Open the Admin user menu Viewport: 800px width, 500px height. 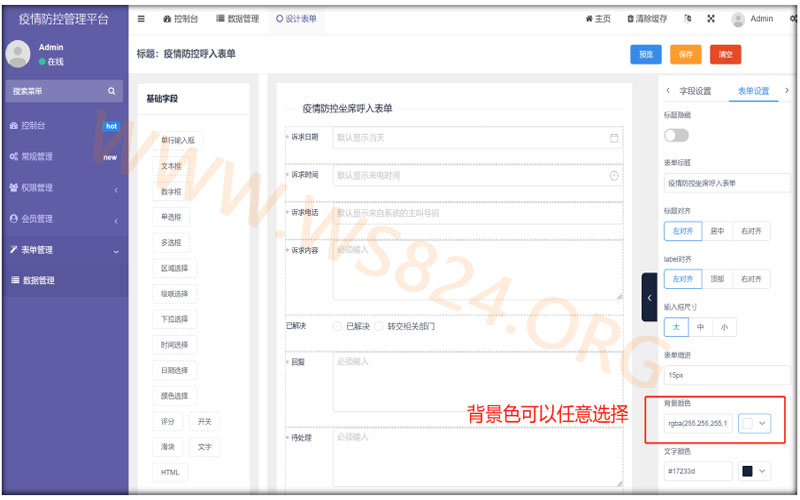pos(753,19)
